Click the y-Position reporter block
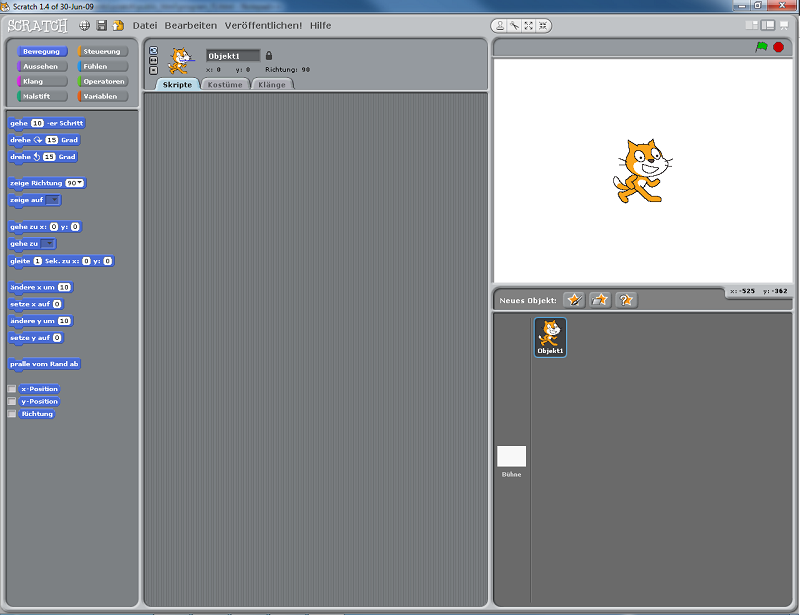The image size is (800, 615). pyautogui.click(x=39, y=402)
